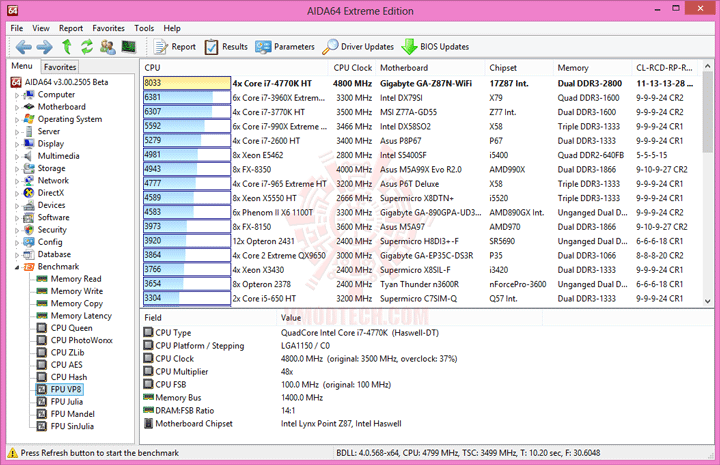Select the Memory Latency benchmark

point(81,316)
